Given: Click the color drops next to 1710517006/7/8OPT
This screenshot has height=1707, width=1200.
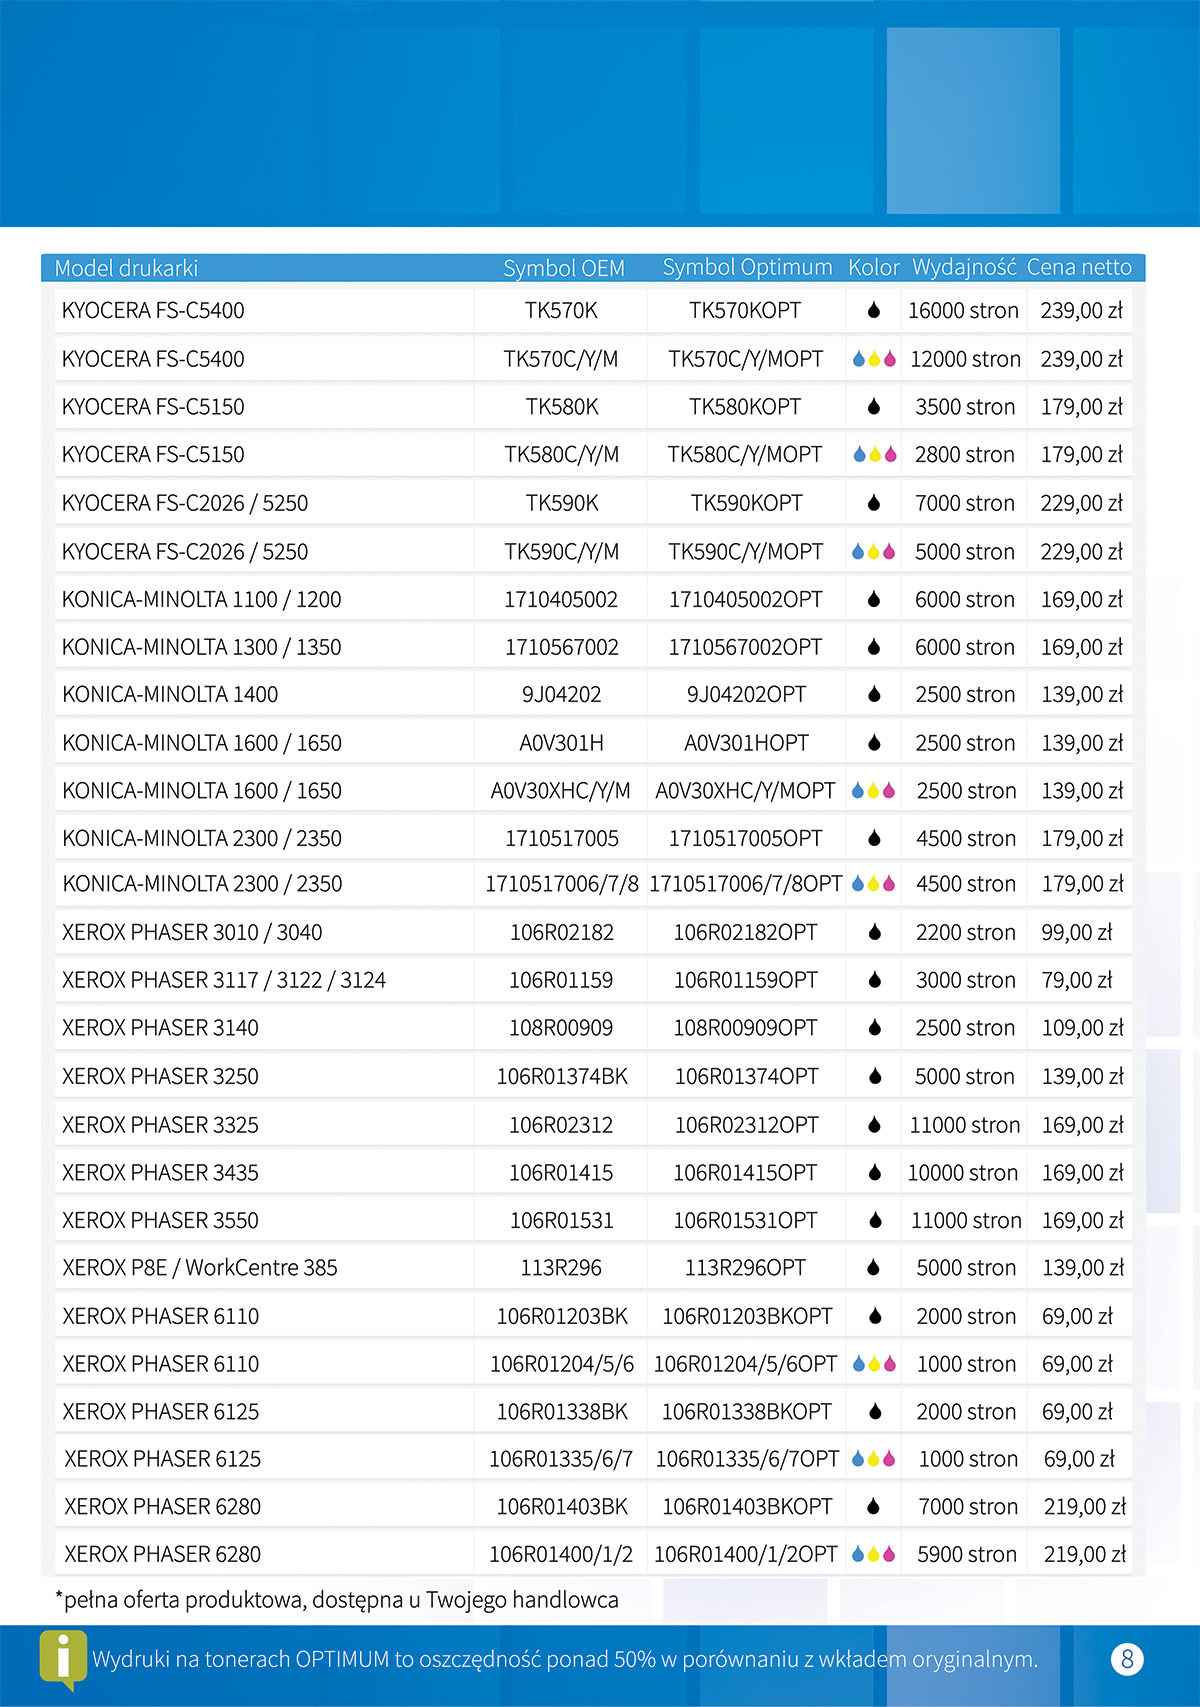Looking at the screenshot, I should pos(874,884).
